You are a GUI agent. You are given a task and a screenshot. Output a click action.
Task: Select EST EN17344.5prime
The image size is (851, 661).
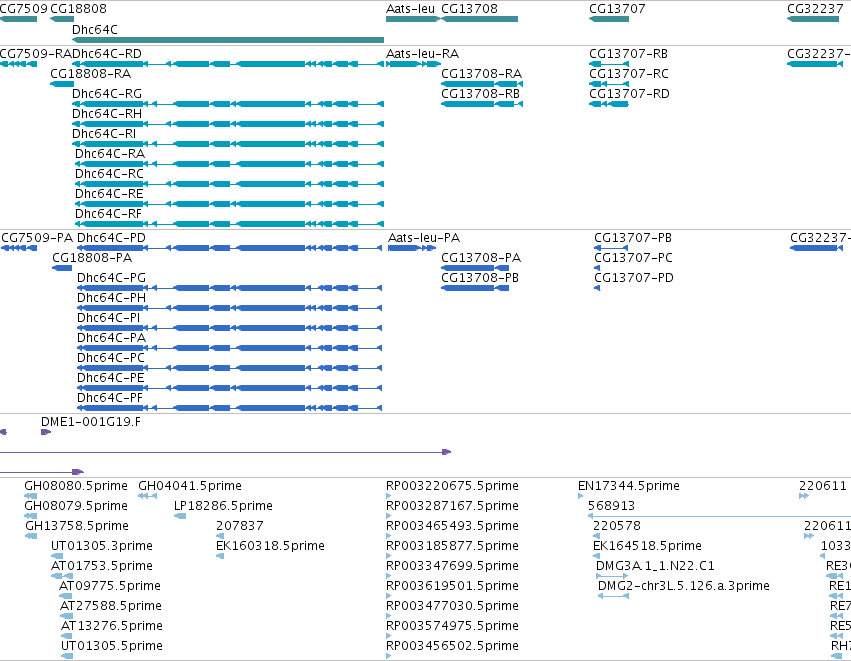point(581,495)
